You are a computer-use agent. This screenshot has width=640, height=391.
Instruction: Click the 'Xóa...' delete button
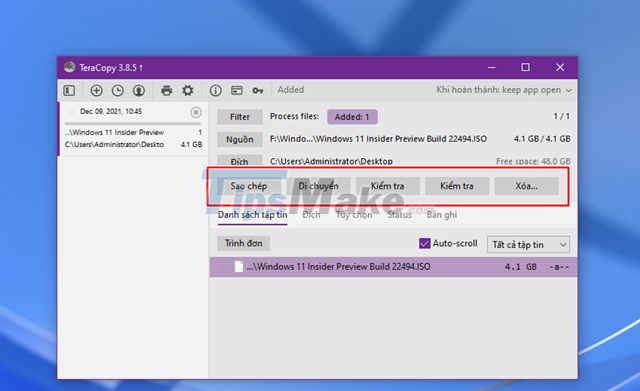pyautogui.click(x=527, y=186)
